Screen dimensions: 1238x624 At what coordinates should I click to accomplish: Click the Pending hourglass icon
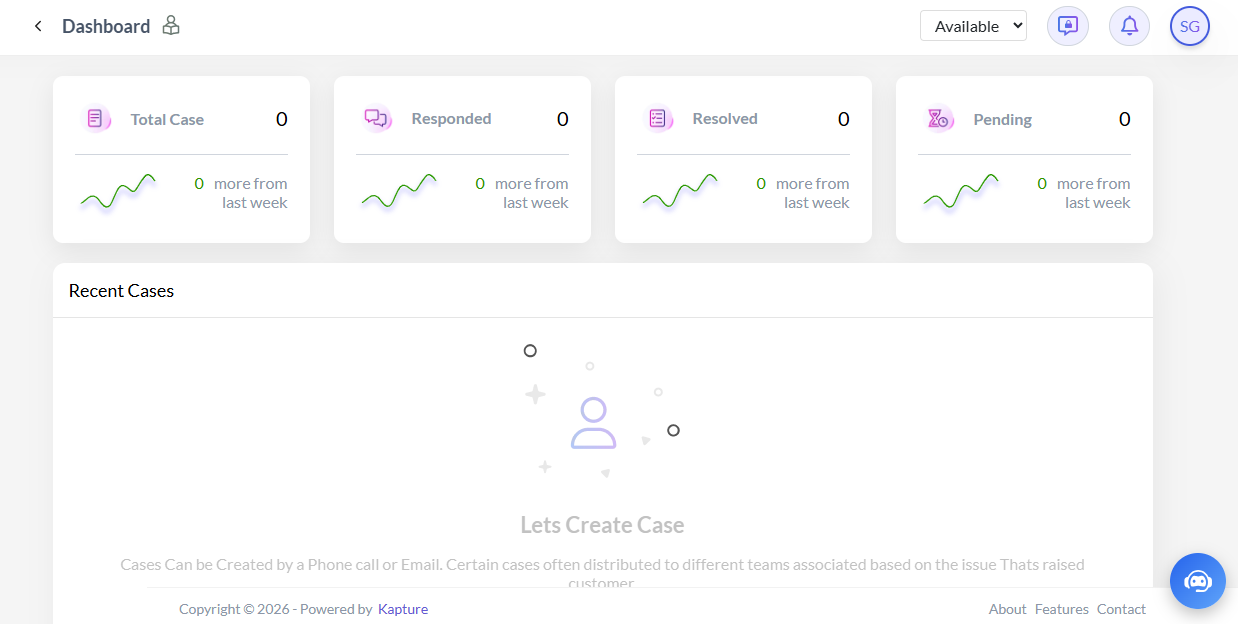click(938, 119)
